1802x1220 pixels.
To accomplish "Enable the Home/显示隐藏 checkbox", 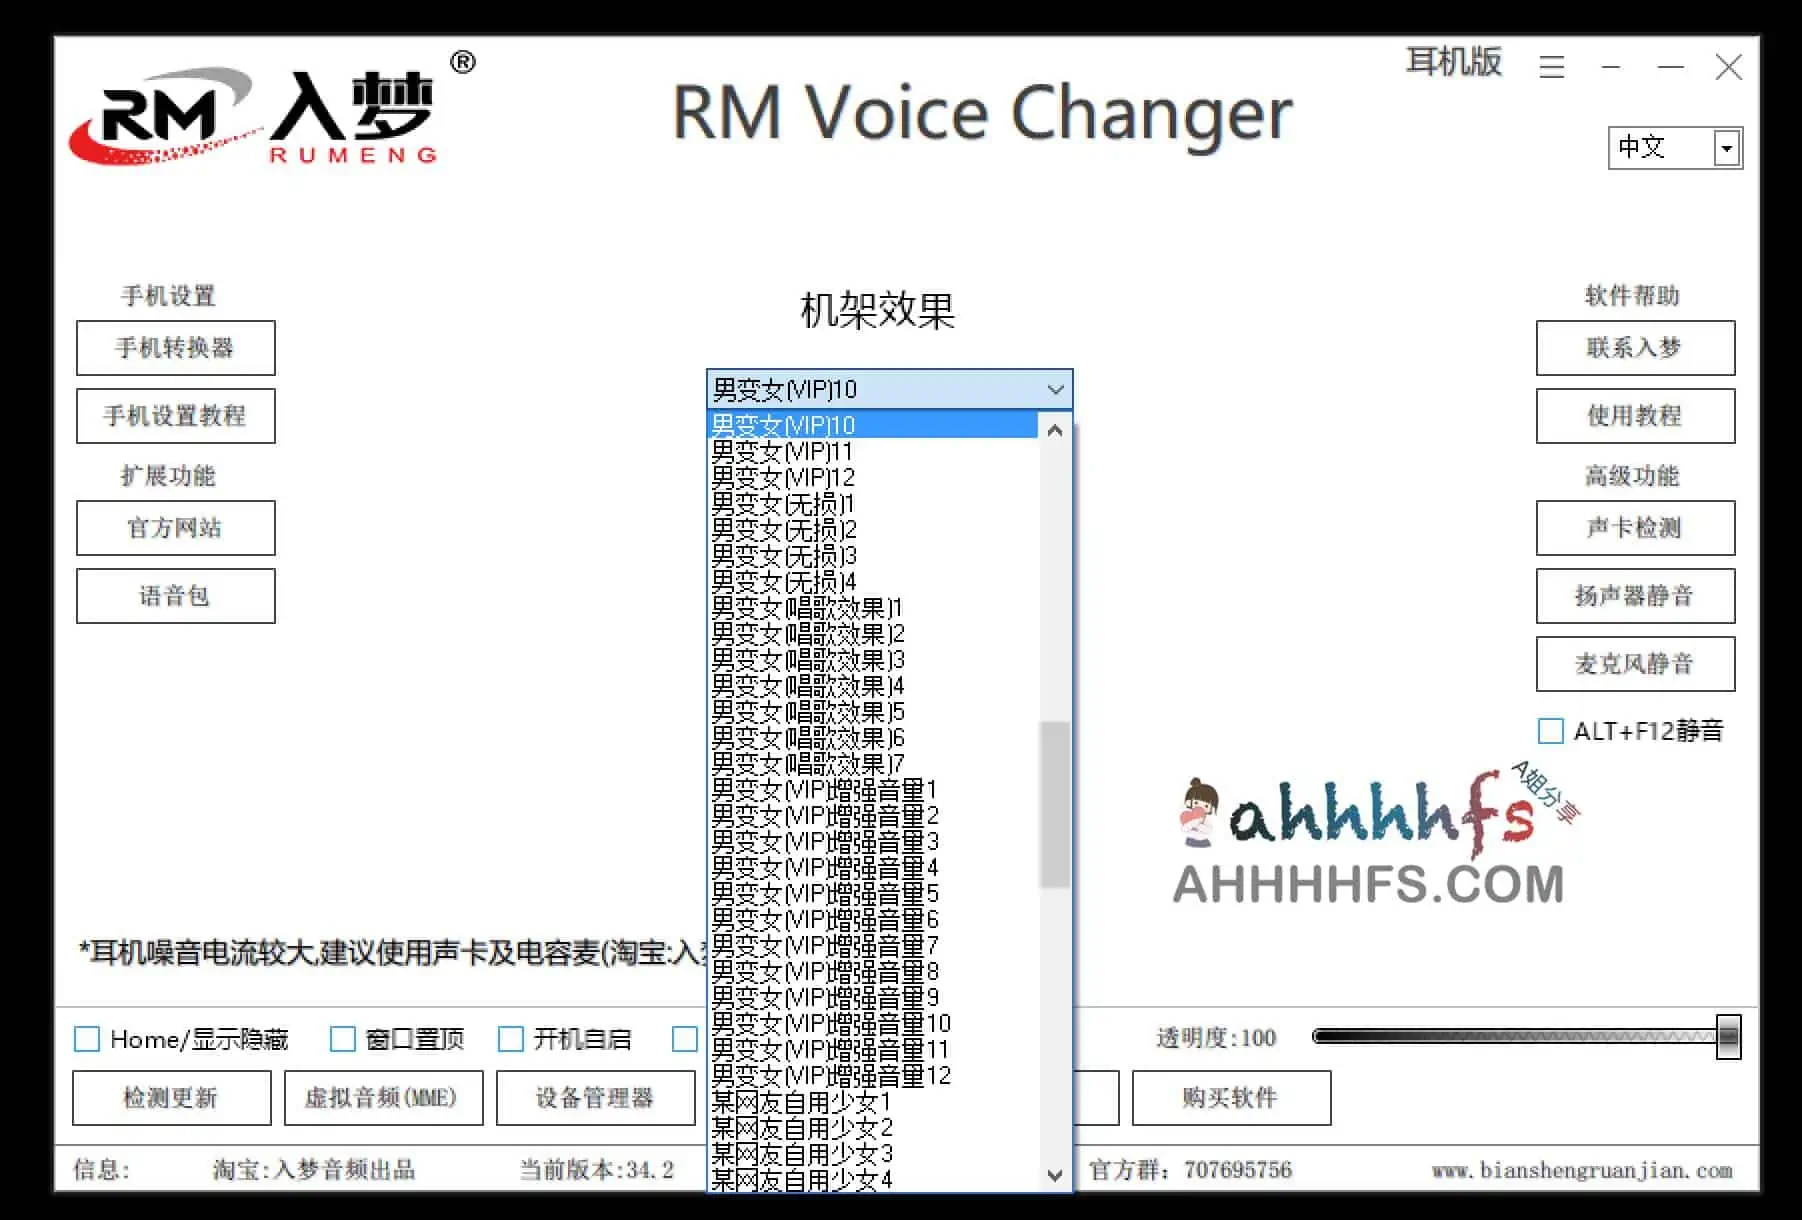I will click(x=85, y=1040).
